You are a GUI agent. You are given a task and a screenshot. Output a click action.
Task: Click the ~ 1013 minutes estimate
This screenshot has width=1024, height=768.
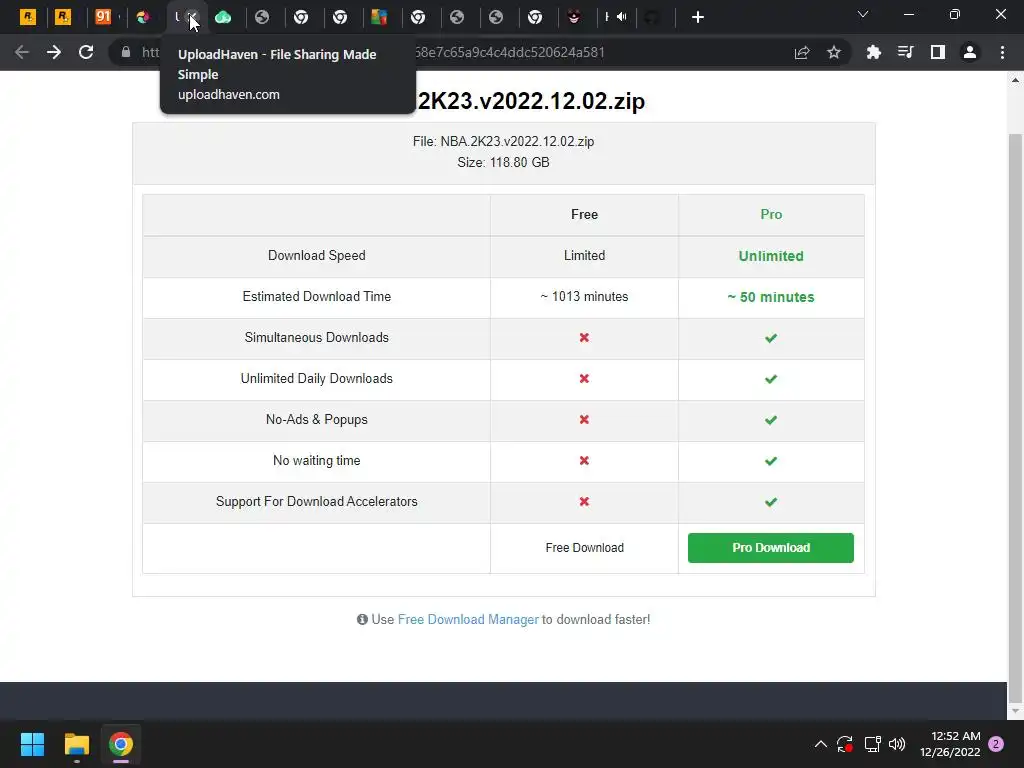coord(584,296)
